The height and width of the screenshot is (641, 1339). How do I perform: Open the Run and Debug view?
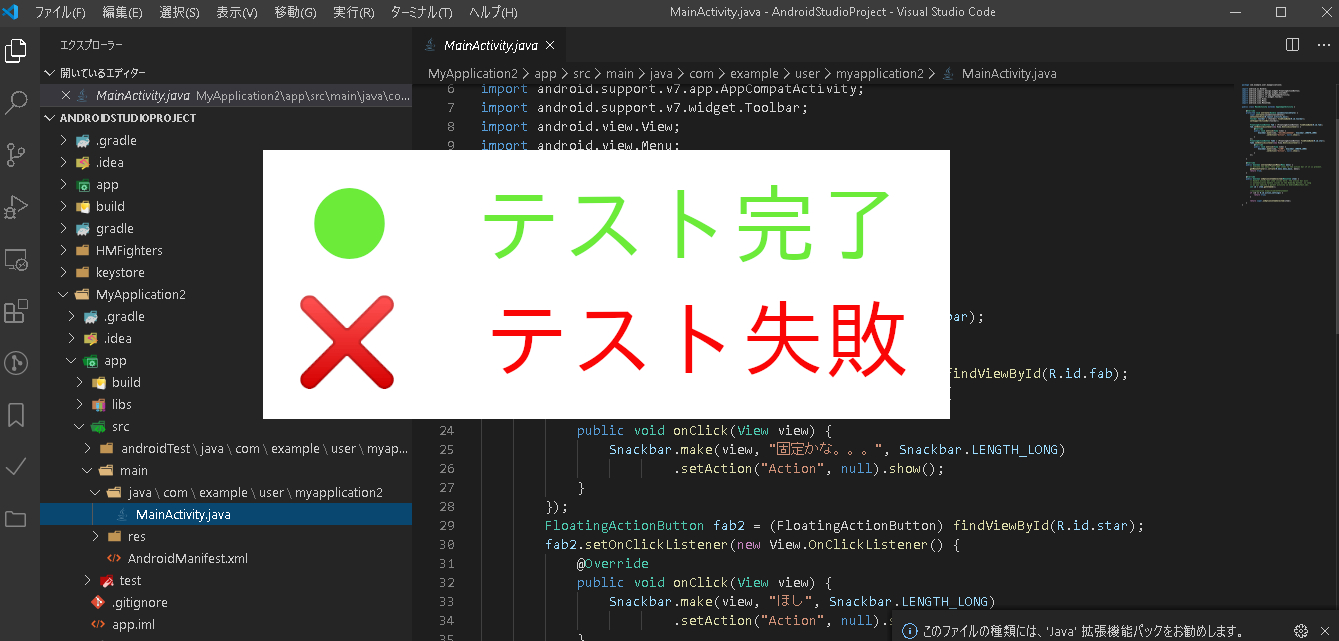pyautogui.click(x=16, y=206)
